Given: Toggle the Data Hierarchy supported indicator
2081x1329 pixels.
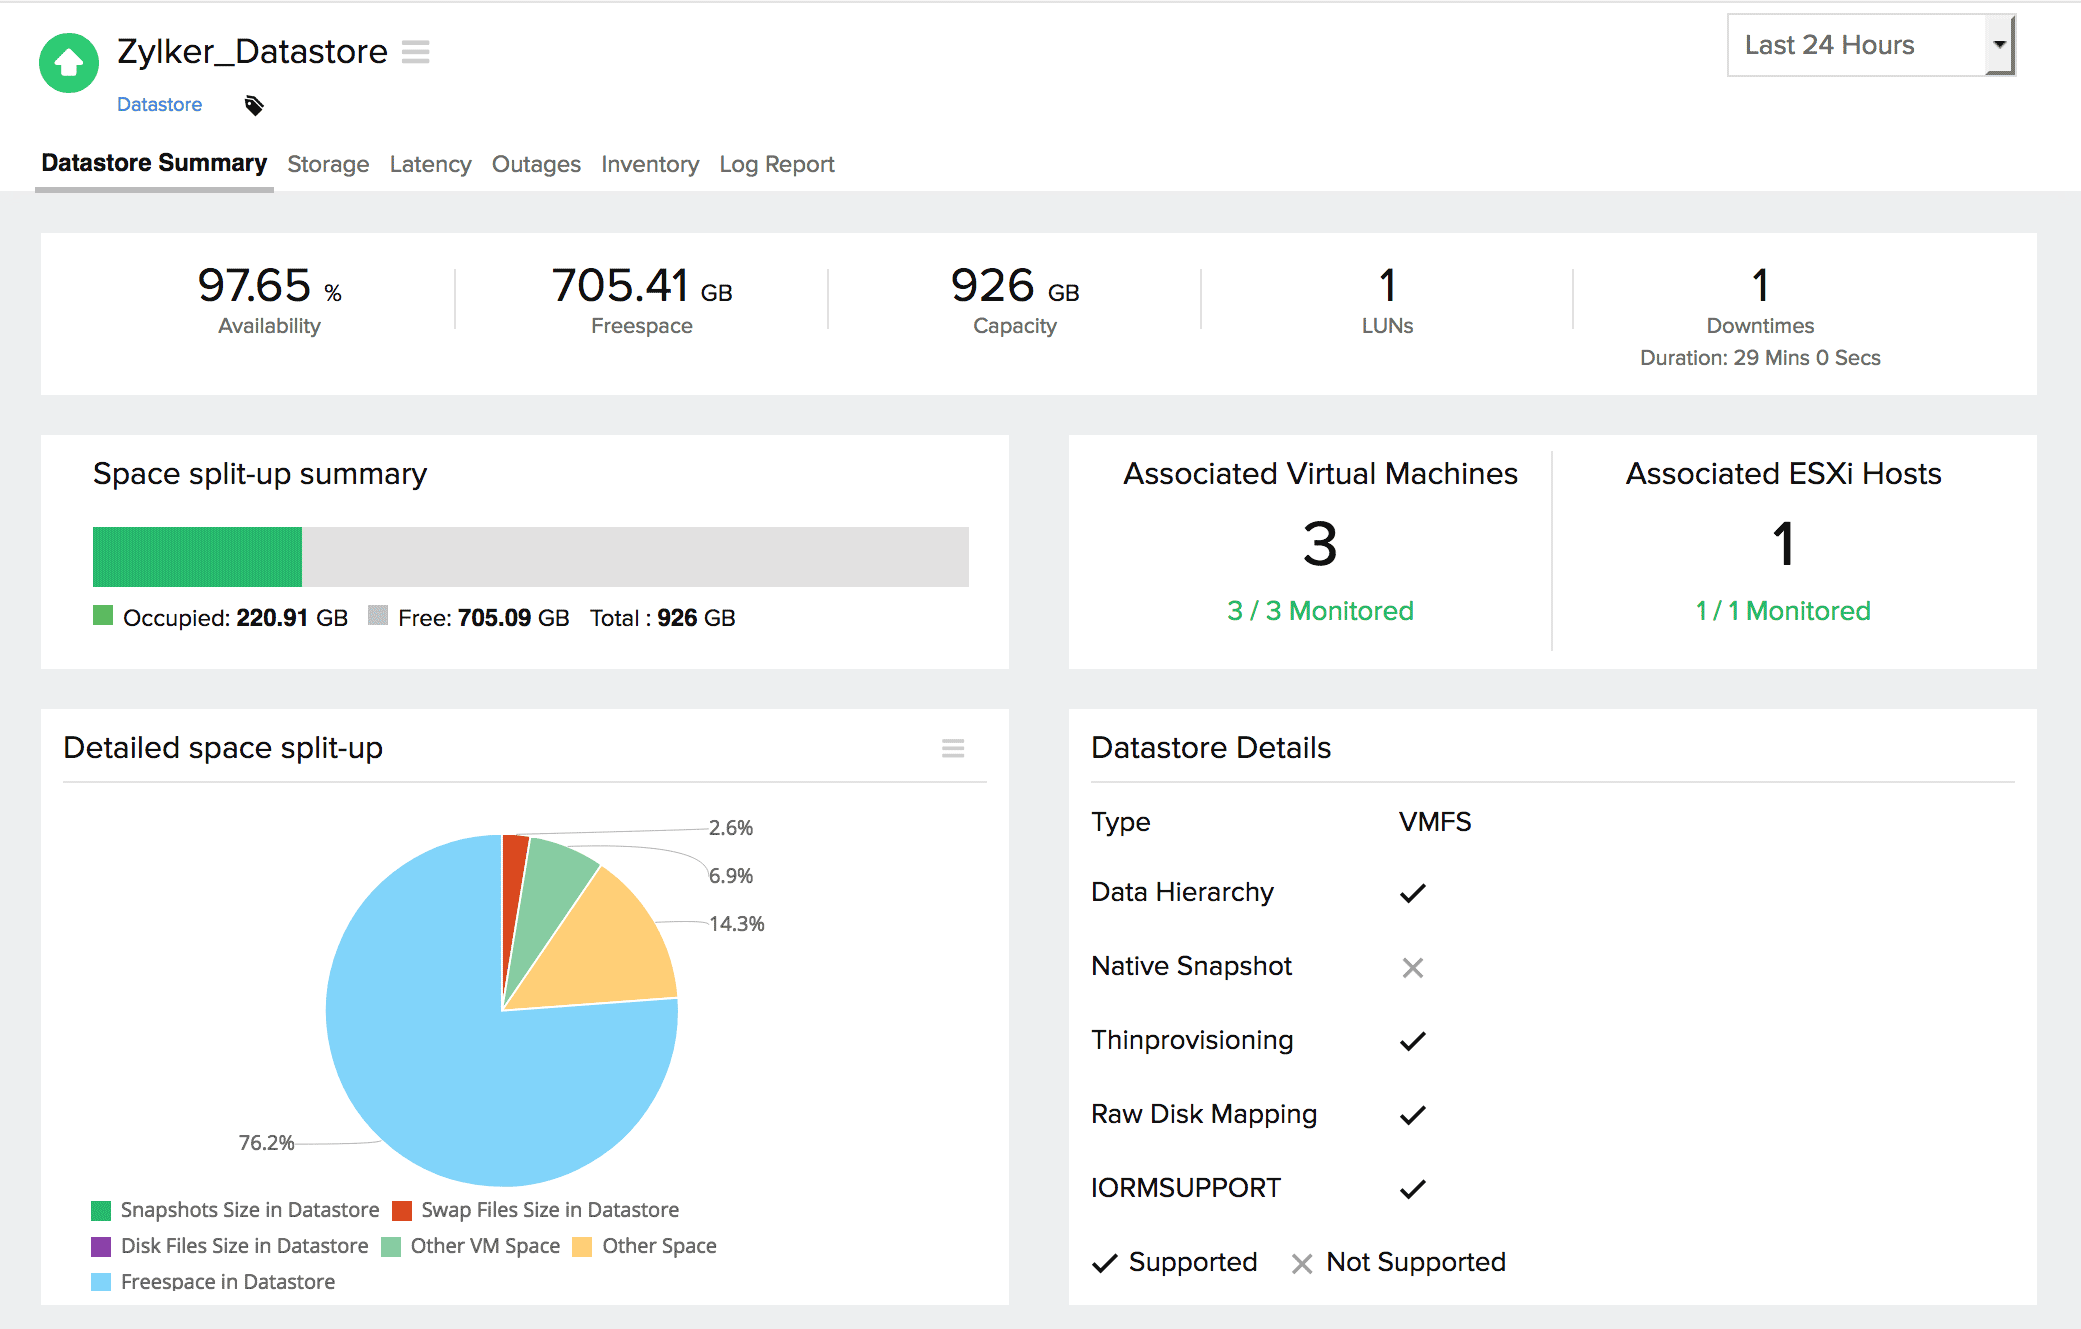Looking at the screenshot, I should (1412, 893).
